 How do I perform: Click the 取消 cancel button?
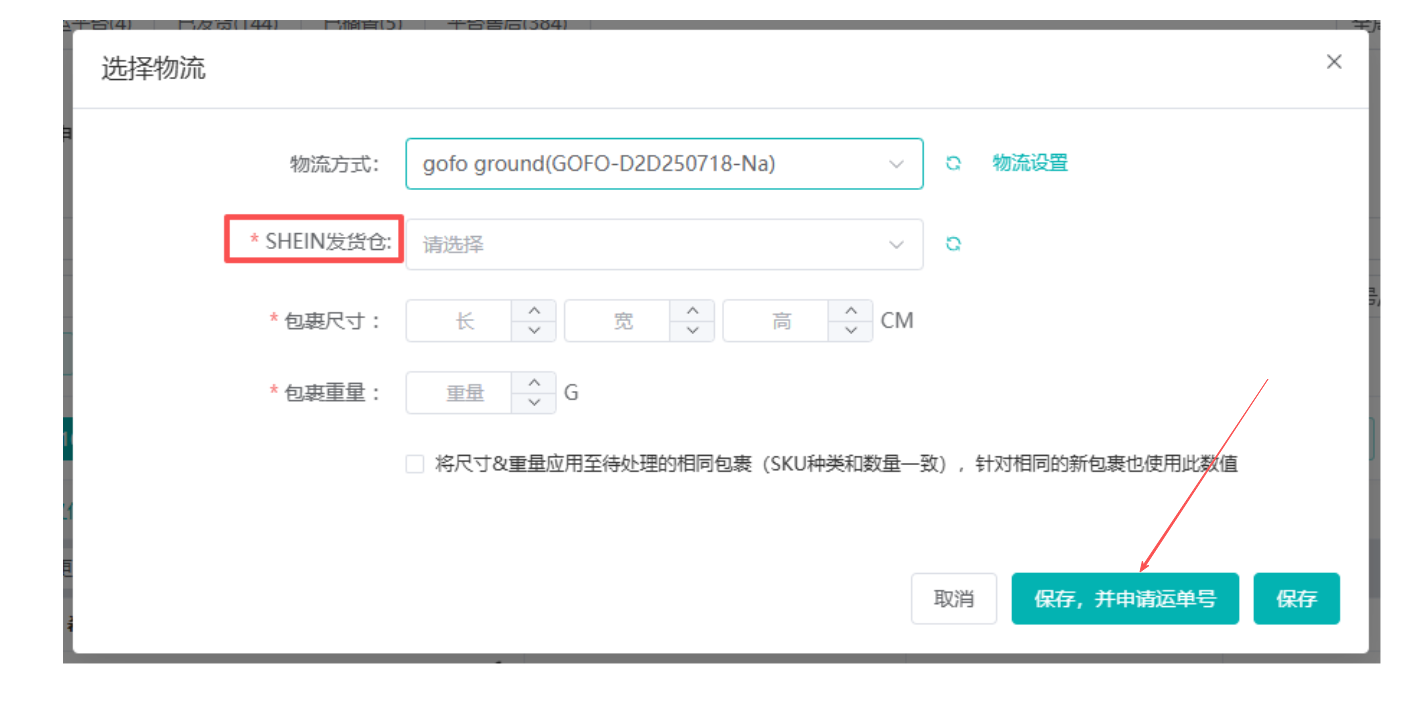(x=953, y=597)
